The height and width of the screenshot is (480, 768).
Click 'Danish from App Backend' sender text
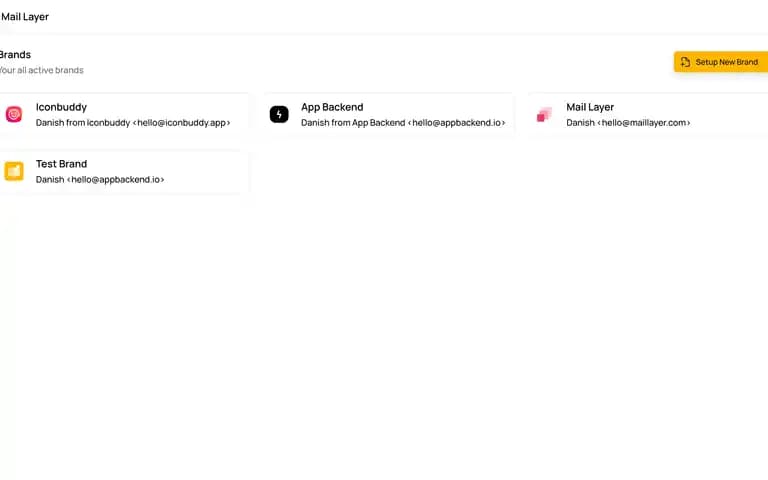pyautogui.click(x=353, y=123)
